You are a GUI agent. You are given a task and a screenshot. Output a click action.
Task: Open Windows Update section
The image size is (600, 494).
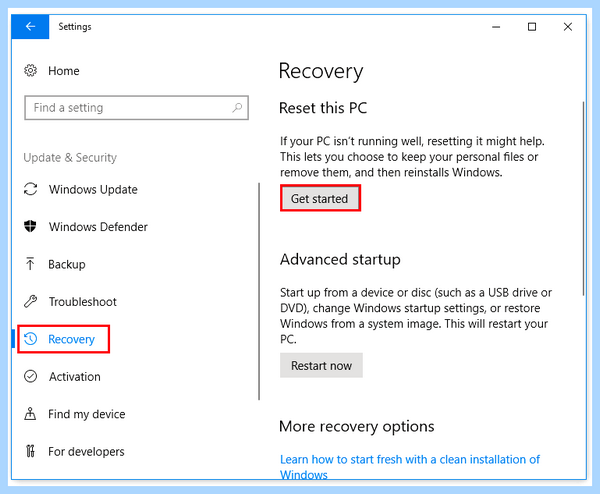click(93, 189)
